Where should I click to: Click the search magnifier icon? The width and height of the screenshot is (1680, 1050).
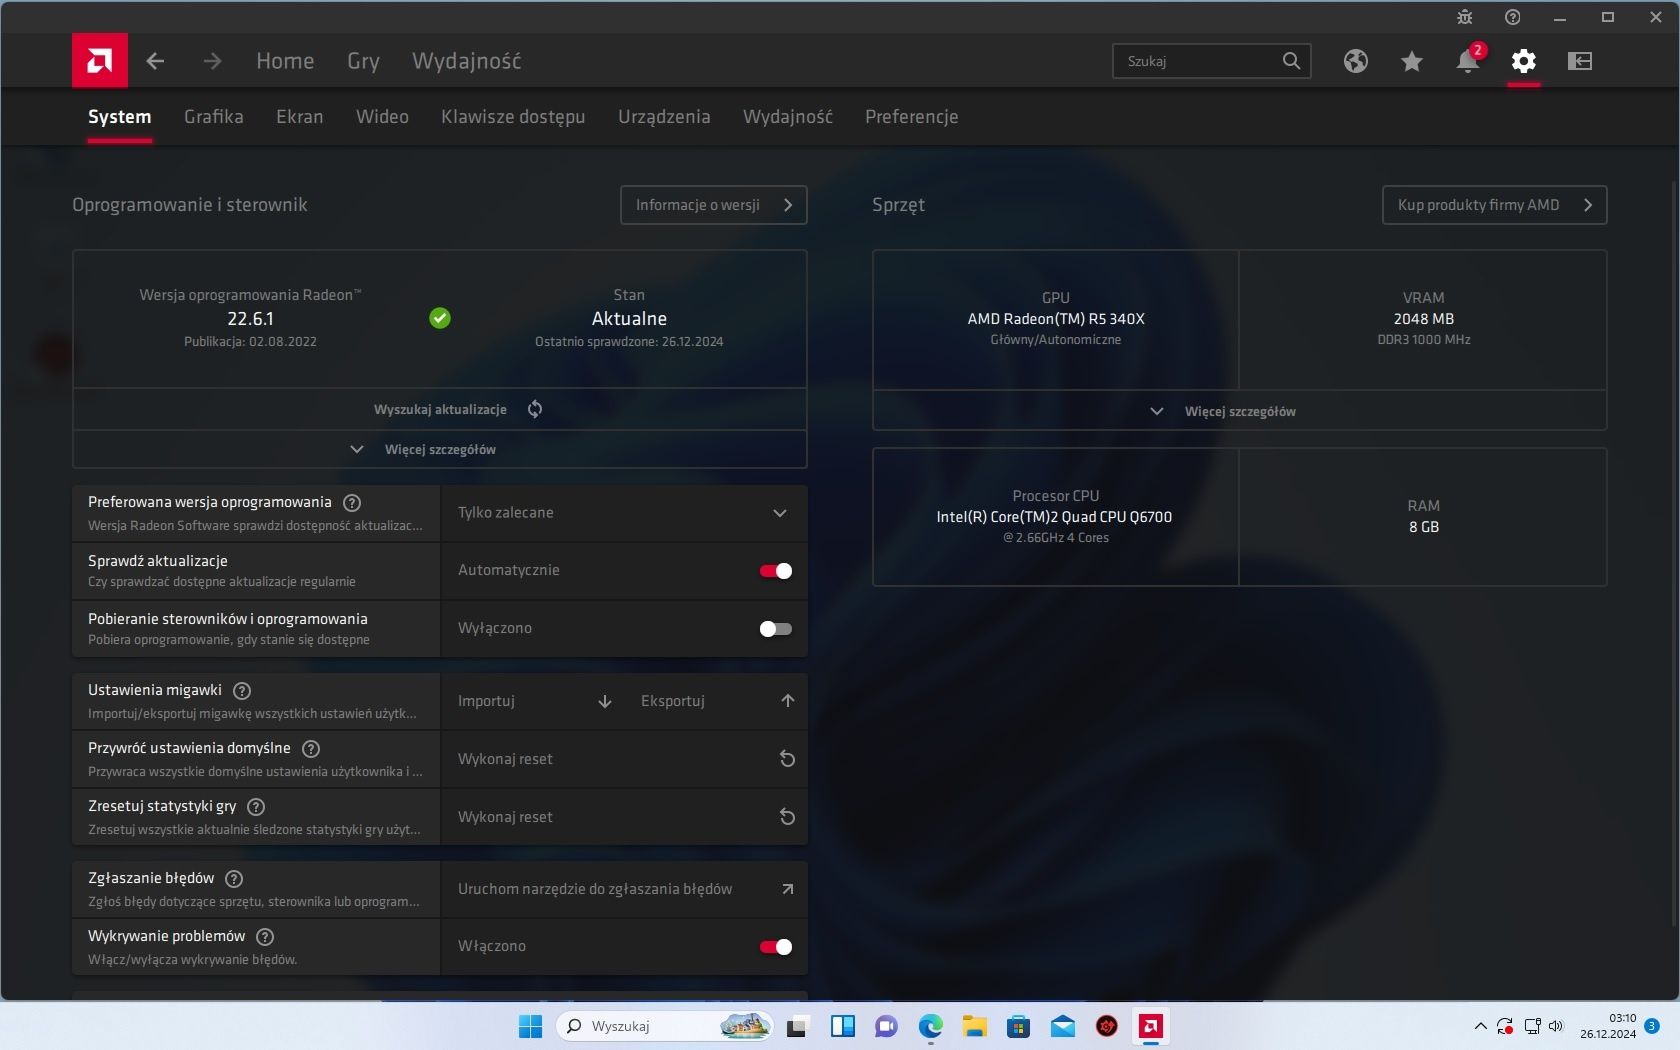click(1291, 61)
